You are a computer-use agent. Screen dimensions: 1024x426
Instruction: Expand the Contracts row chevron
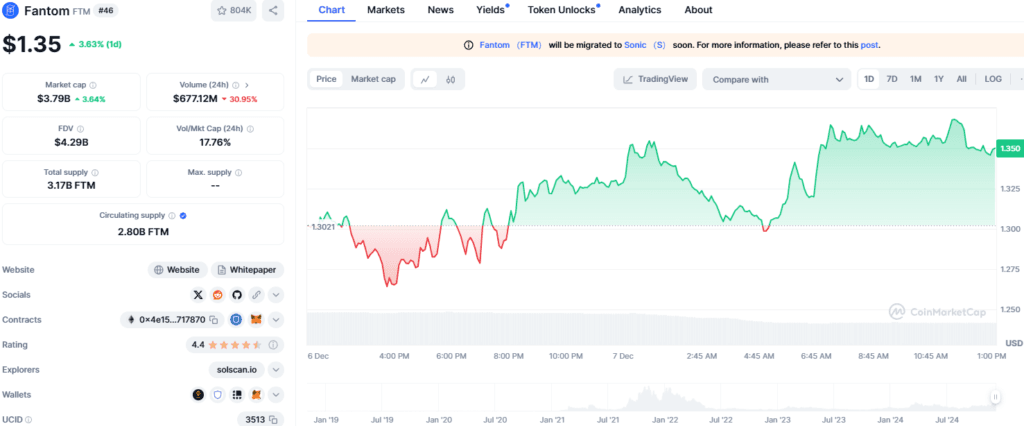point(276,320)
